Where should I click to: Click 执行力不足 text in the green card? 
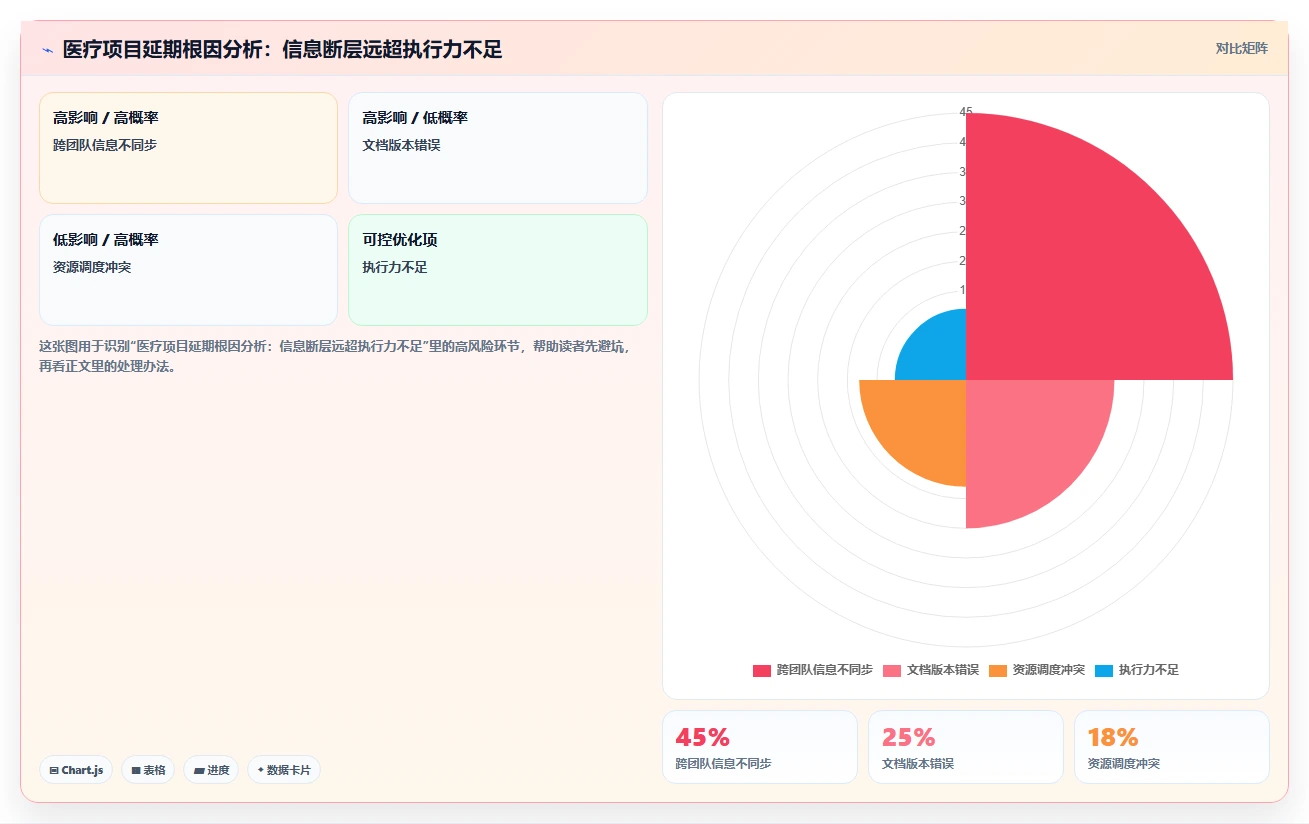pyautogui.click(x=395, y=267)
